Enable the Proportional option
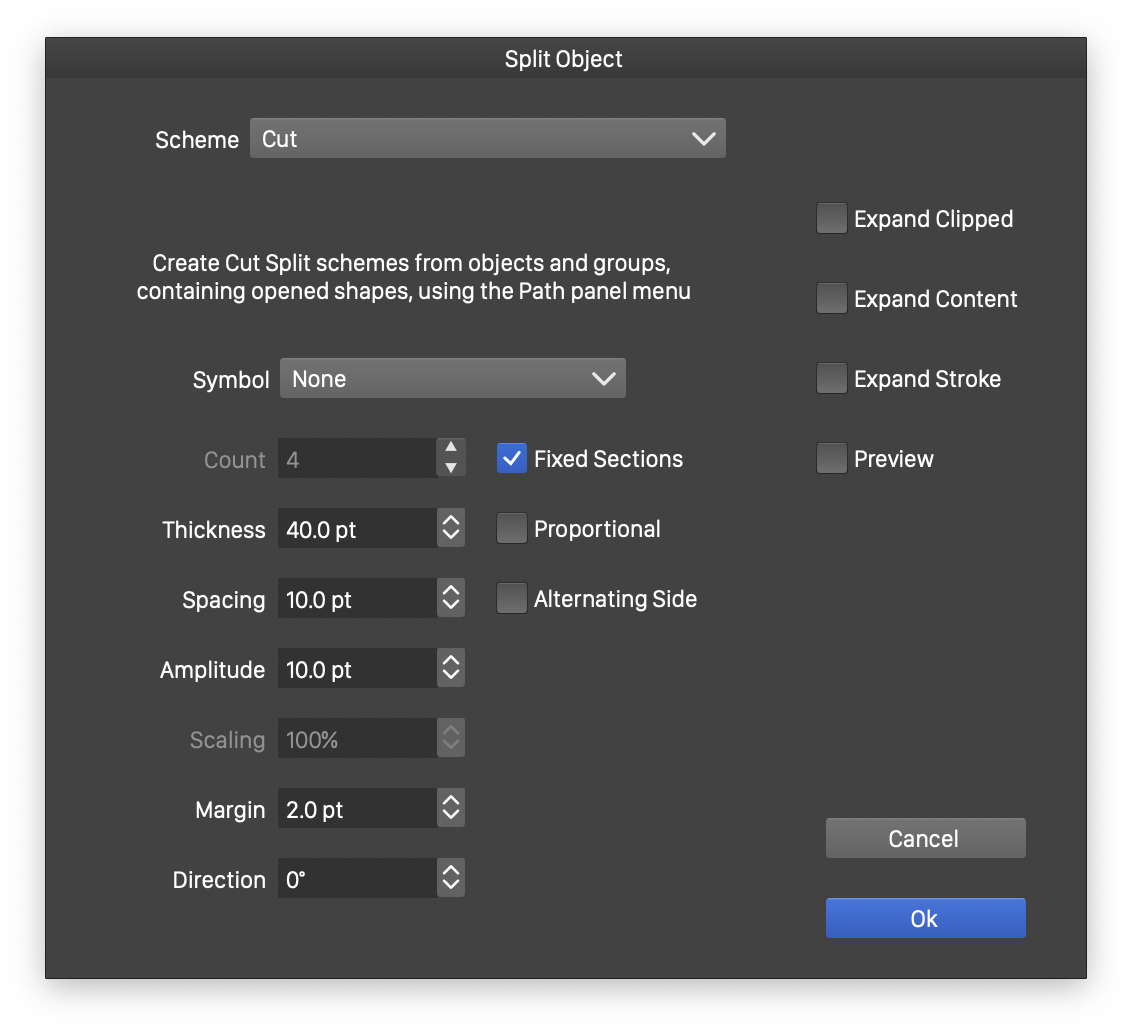 click(511, 529)
